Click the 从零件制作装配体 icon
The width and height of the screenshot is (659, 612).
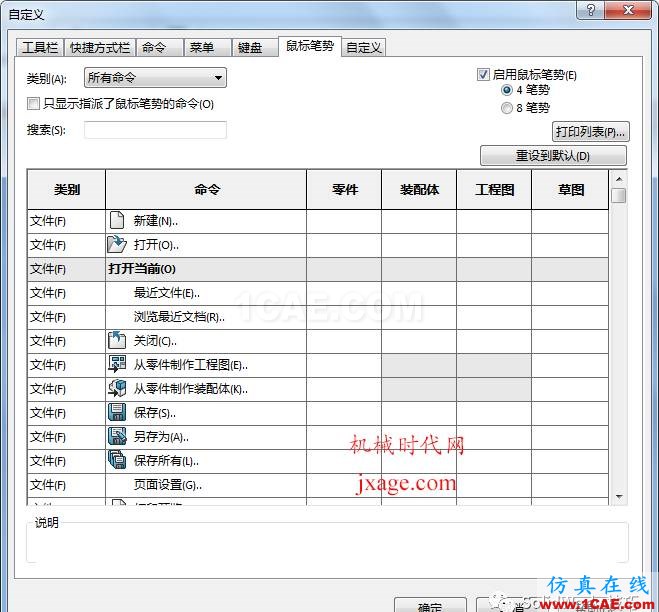[117, 388]
